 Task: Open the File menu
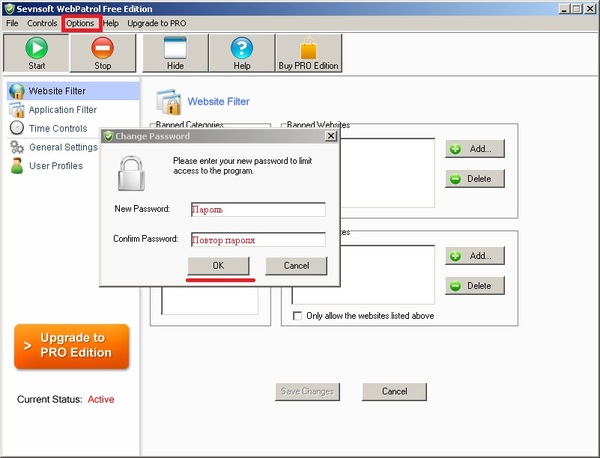coord(12,22)
